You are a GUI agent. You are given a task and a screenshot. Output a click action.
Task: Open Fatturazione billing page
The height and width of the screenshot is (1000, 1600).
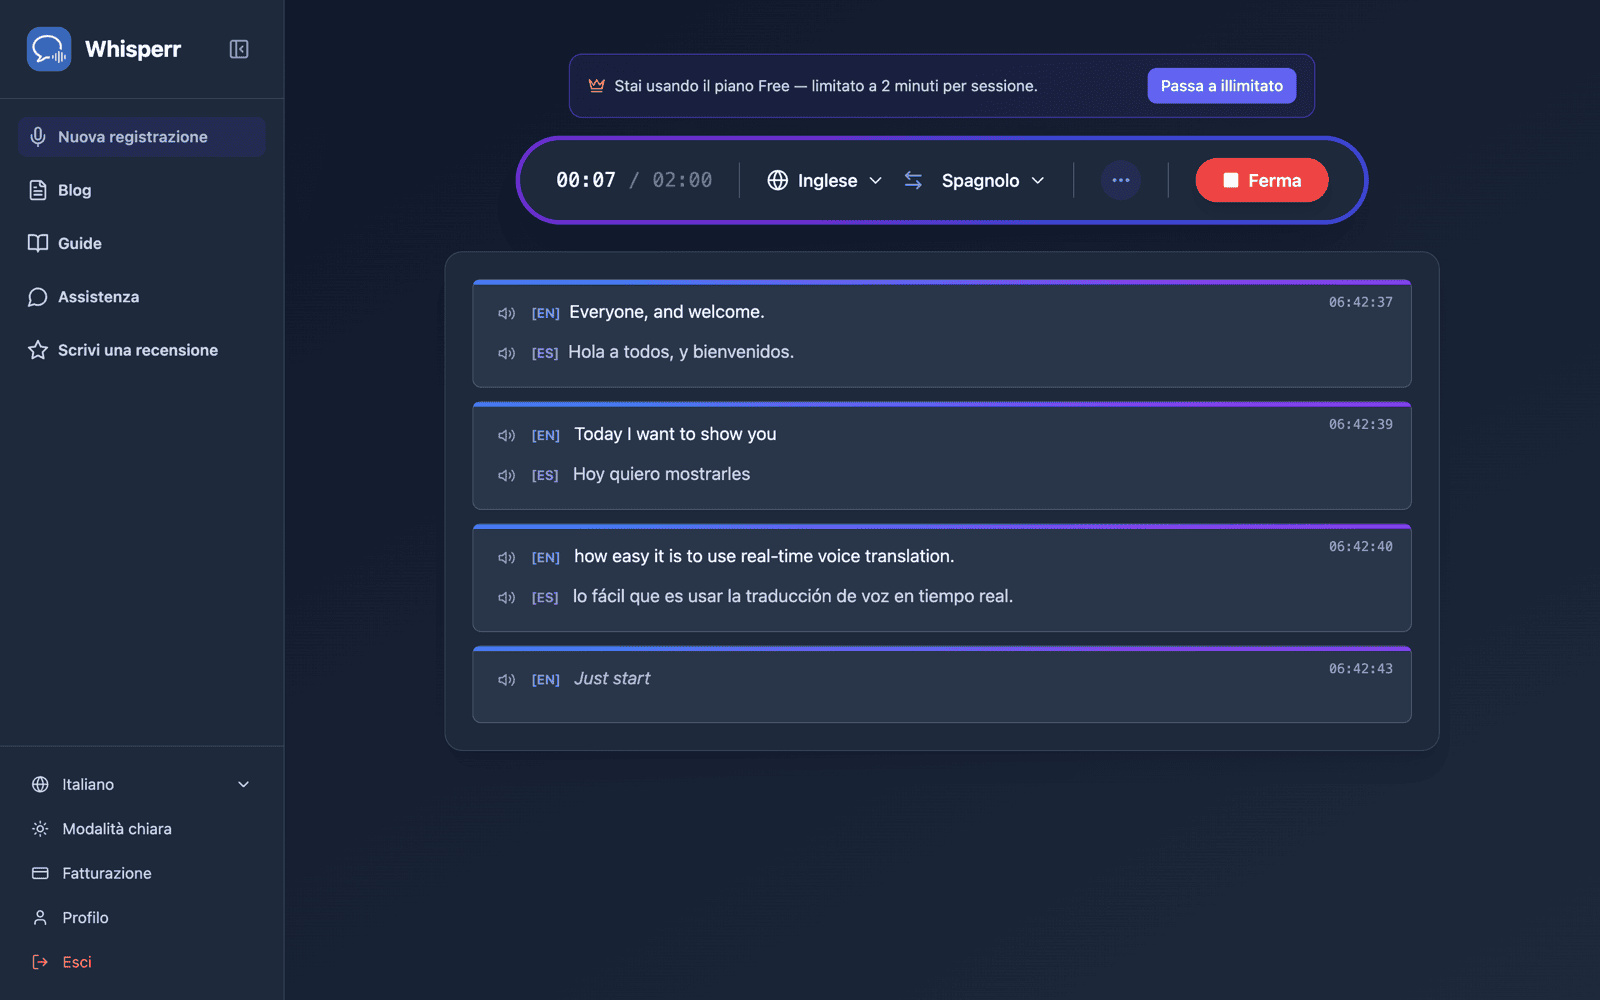141,873
